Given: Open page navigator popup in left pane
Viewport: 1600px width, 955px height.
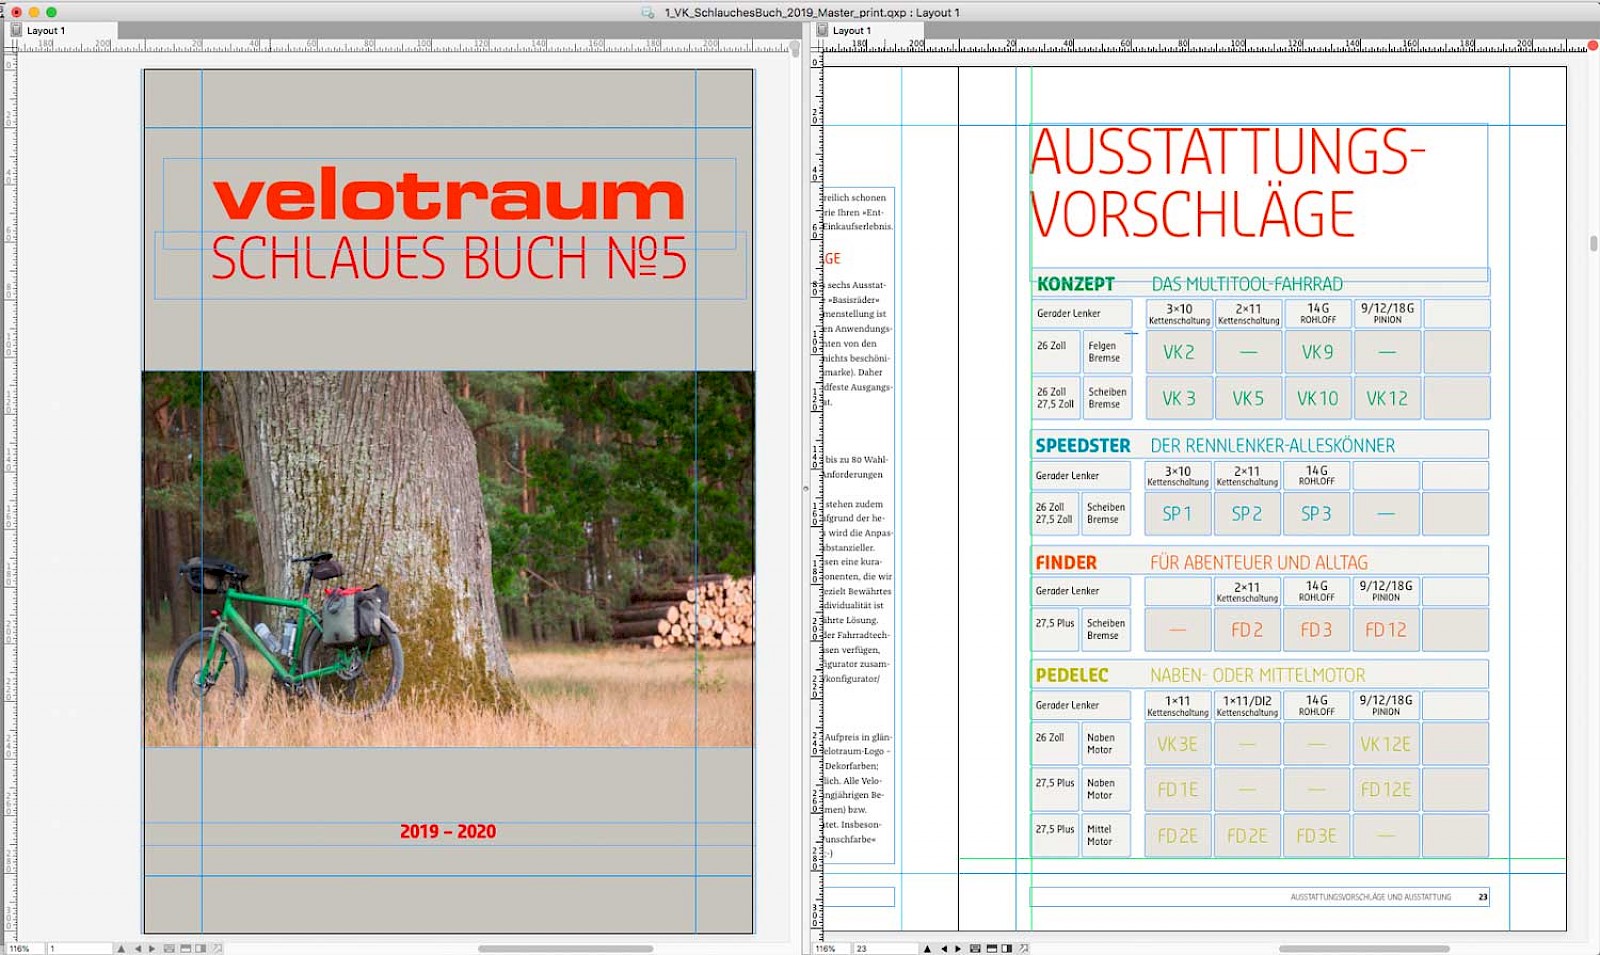Looking at the screenshot, I should pyautogui.click(x=121, y=948).
